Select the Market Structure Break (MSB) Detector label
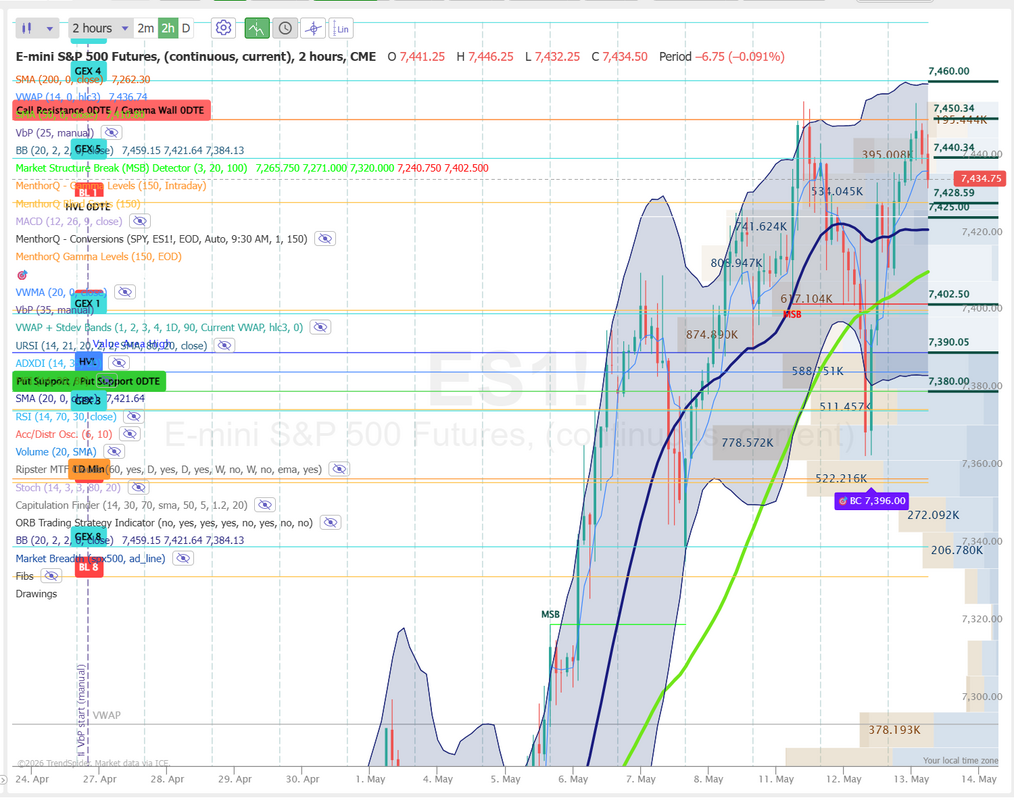 pos(131,168)
